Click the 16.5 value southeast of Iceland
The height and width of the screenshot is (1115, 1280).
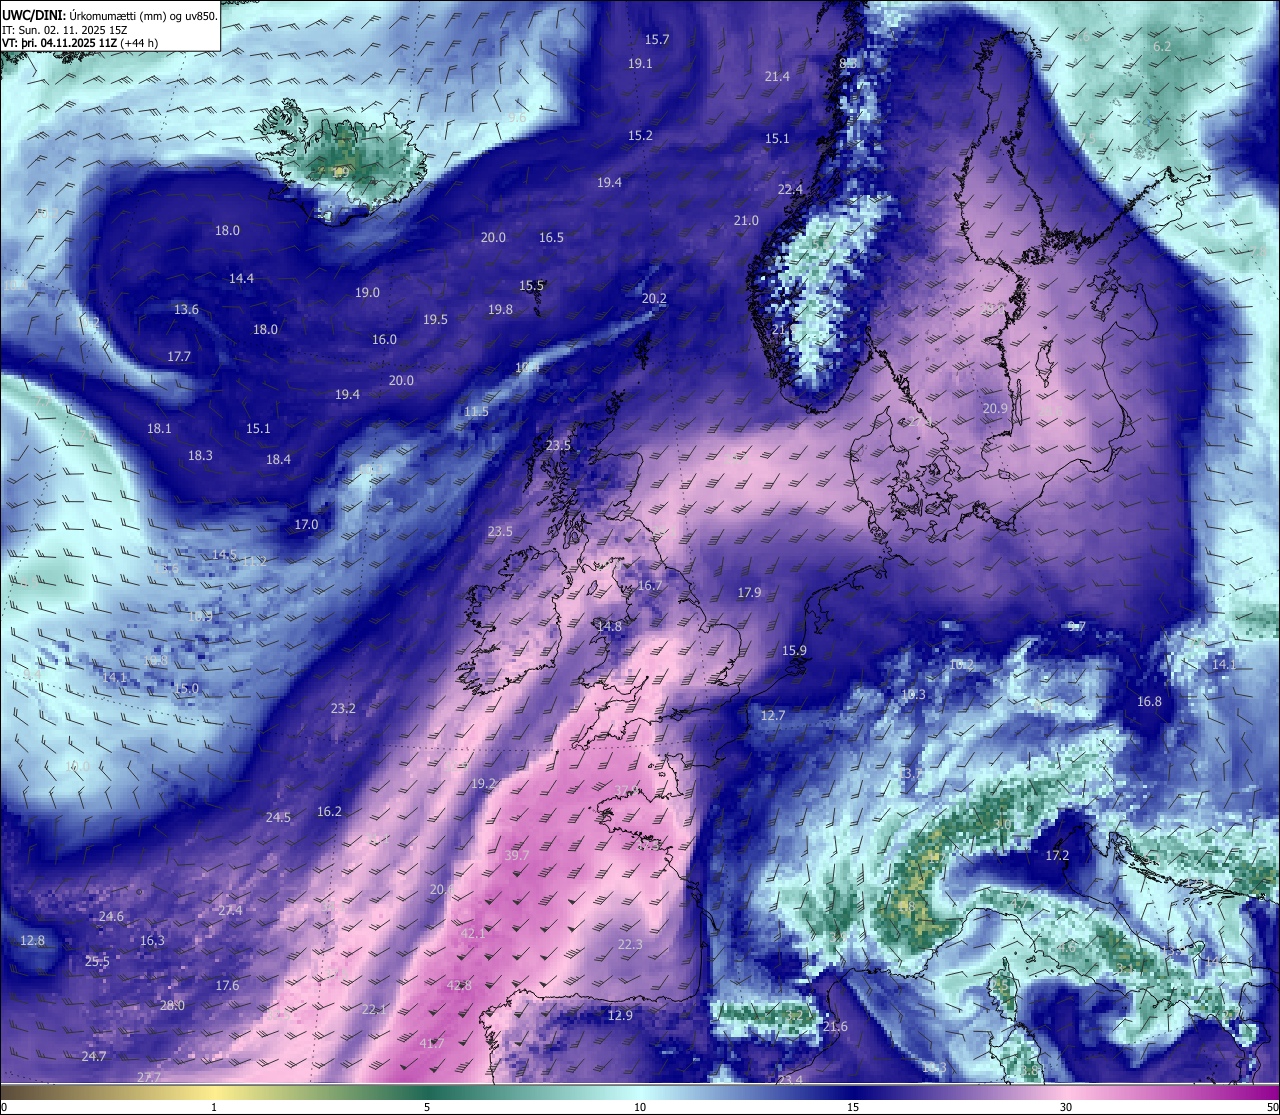[x=551, y=237]
